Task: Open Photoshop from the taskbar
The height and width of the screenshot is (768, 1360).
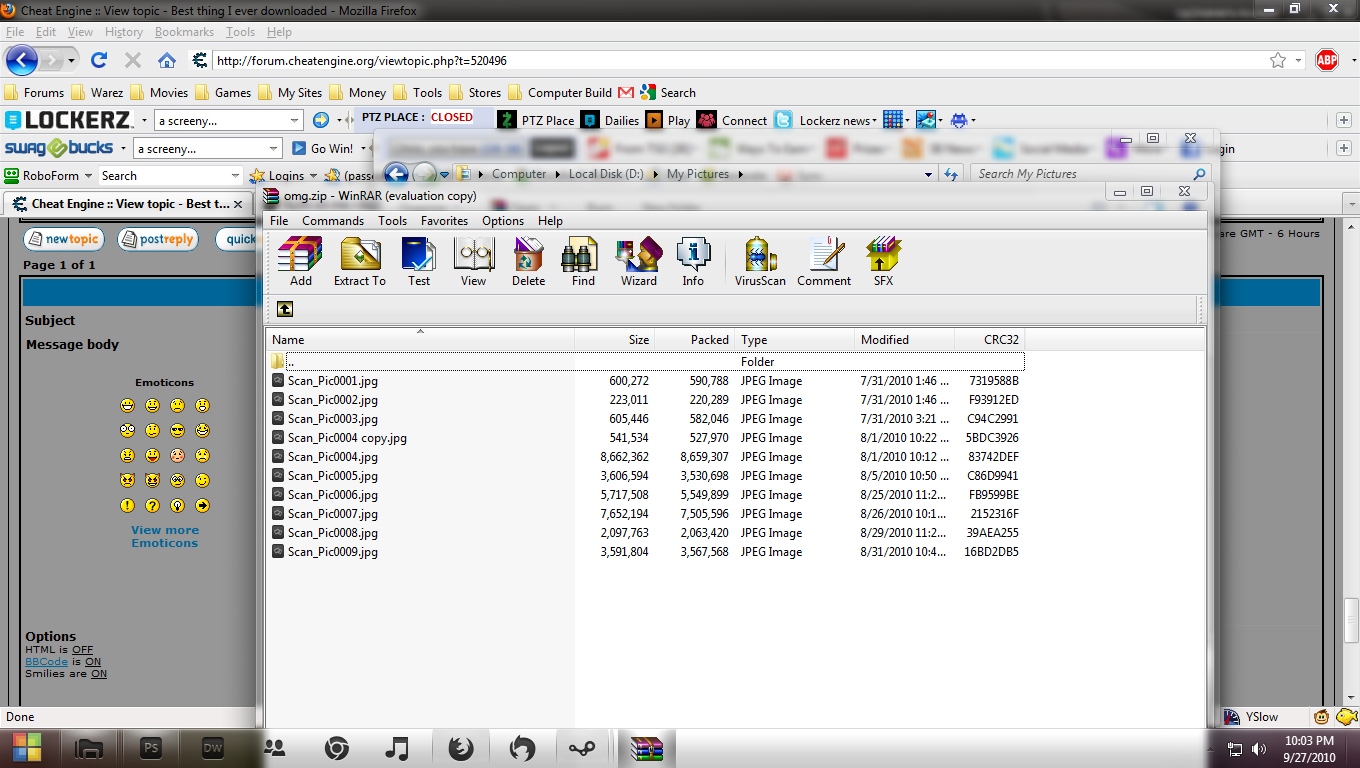Action: pyautogui.click(x=152, y=748)
